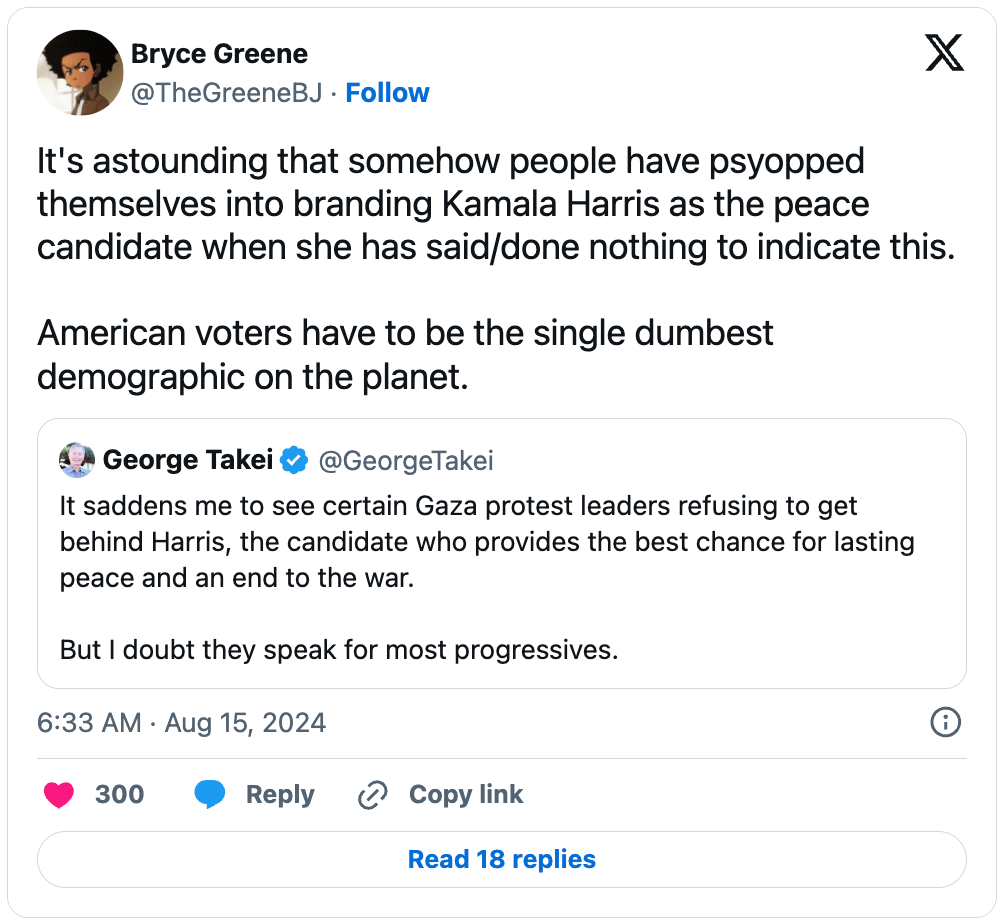Click the chain link copy icon
The width and height of the screenshot is (1002, 924).
(373, 795)
